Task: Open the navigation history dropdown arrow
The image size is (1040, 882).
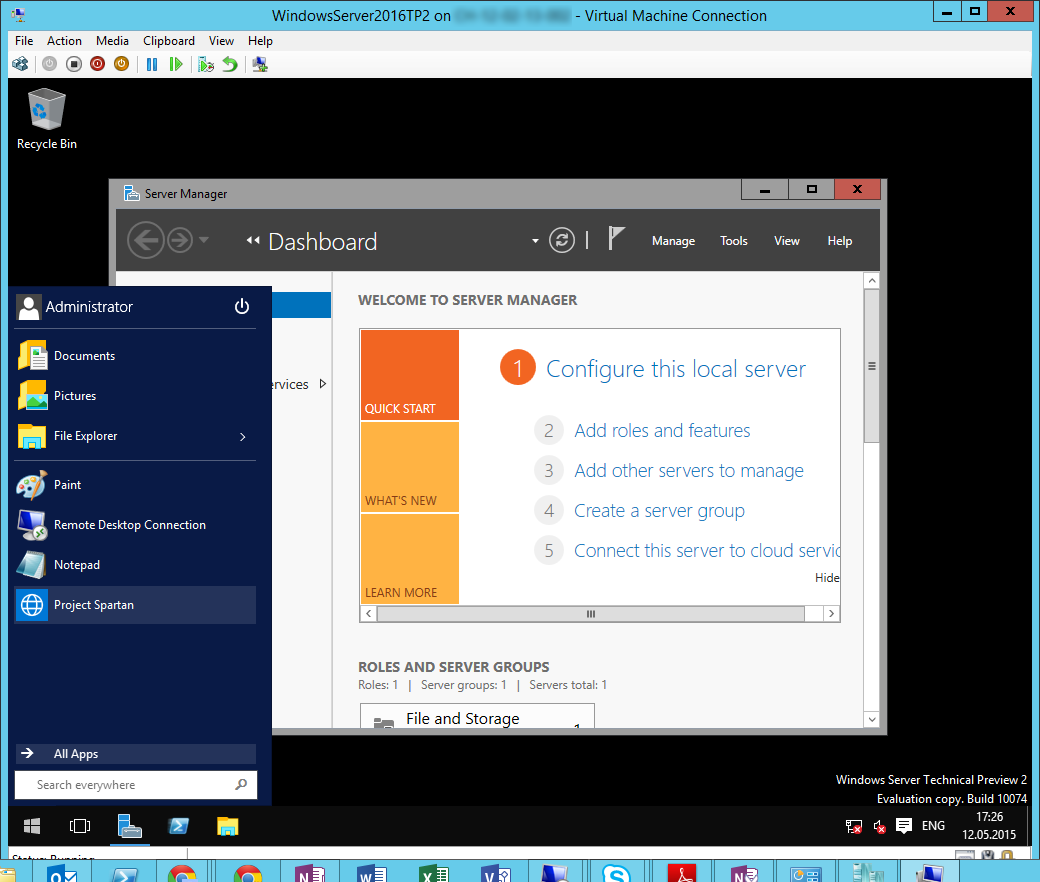Action: pyautogui.click(x=204, y=241)
